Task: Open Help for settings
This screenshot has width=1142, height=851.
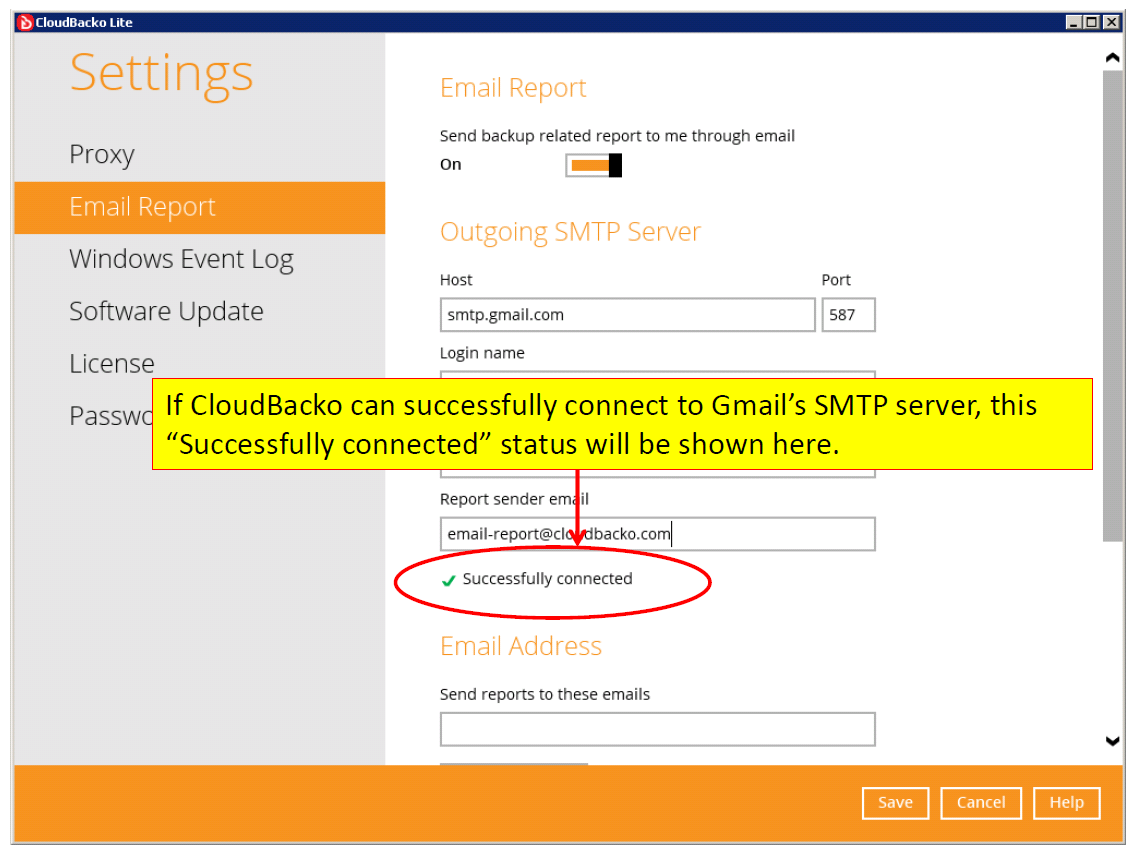Action: point(1066,803)
